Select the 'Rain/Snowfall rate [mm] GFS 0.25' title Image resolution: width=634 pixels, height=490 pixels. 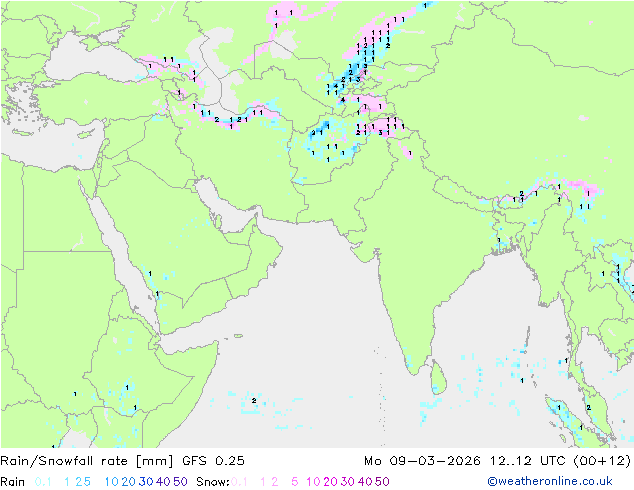coord(123,461)
